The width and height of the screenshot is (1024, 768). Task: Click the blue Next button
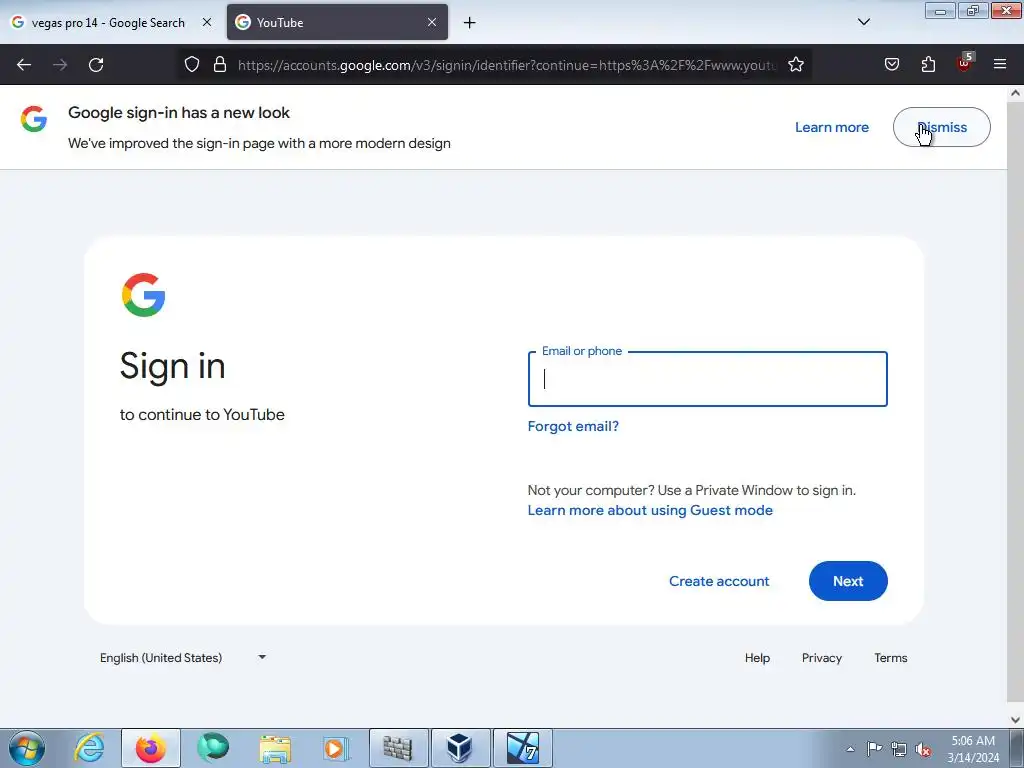pos(848,581)
